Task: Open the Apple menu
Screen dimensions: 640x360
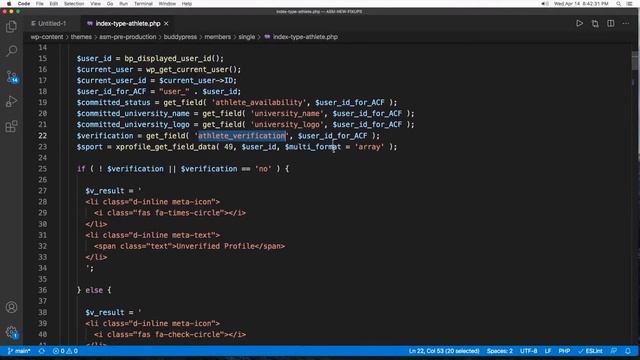Action: 9,4
